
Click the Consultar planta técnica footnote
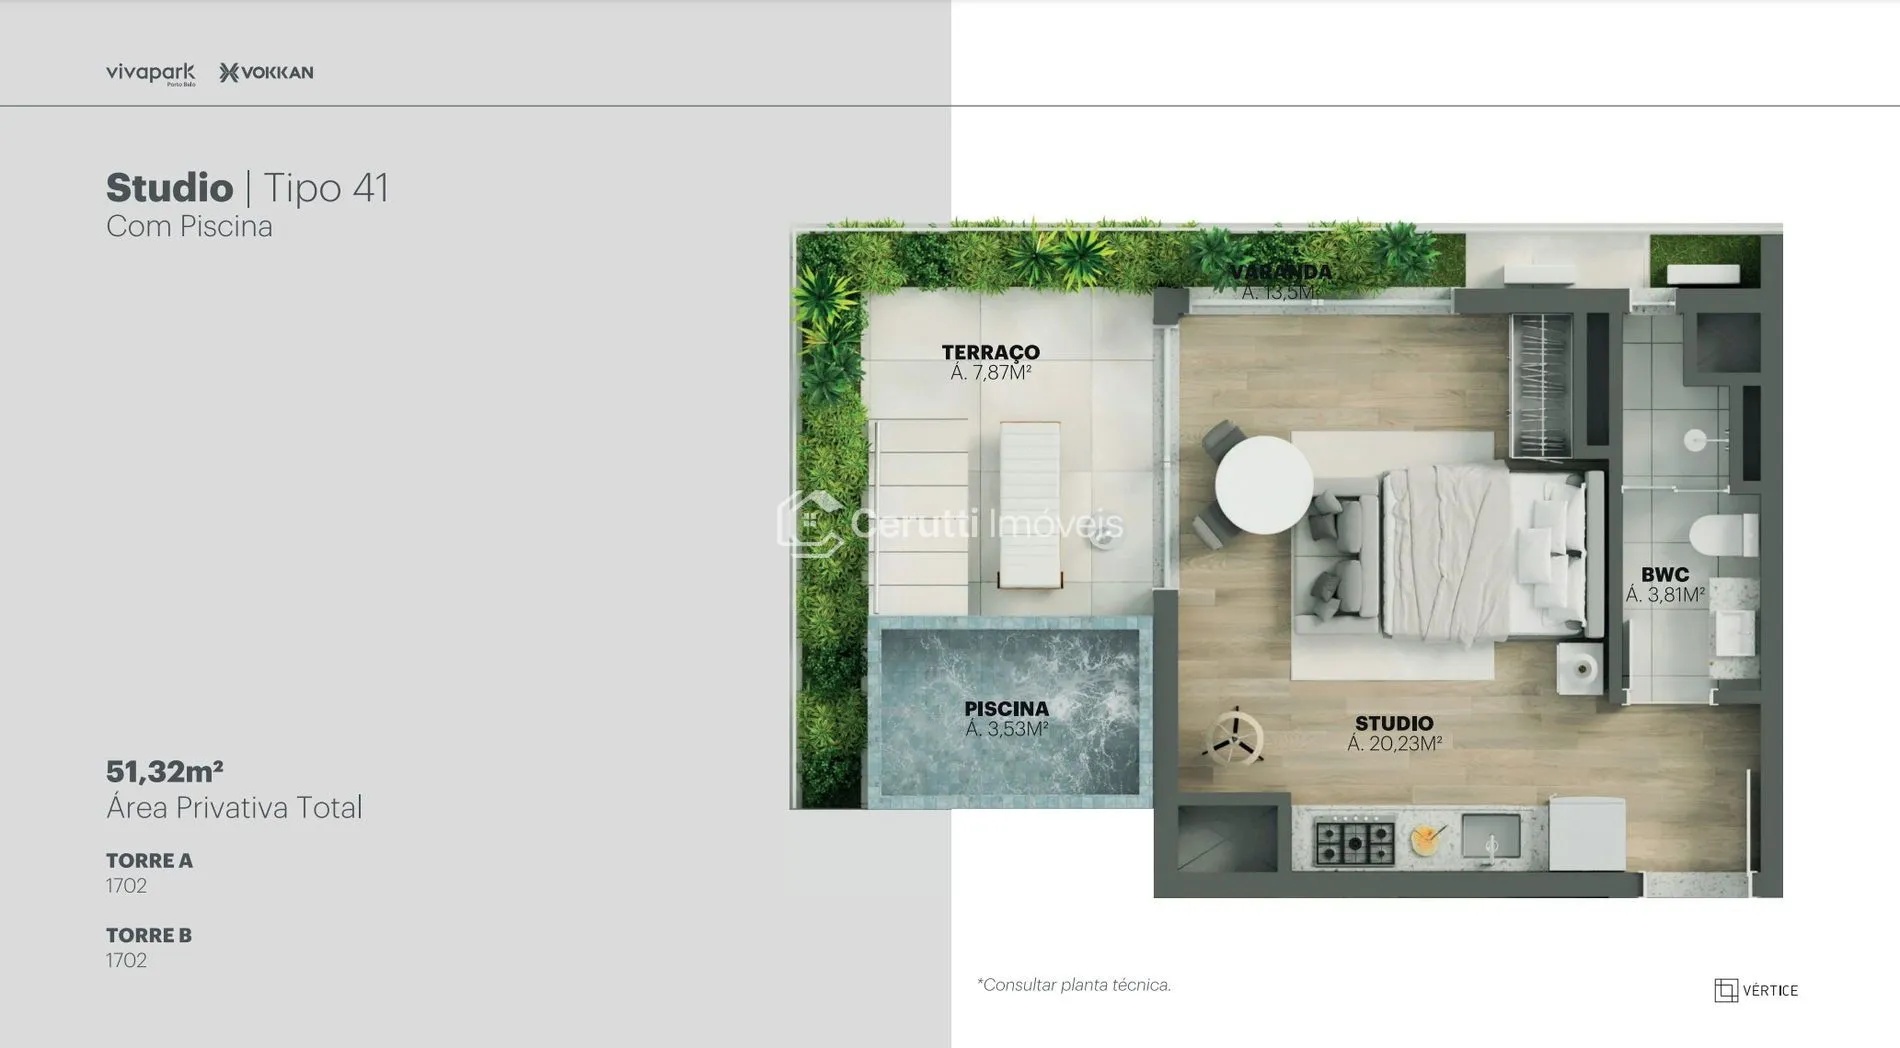(1073, 985)
